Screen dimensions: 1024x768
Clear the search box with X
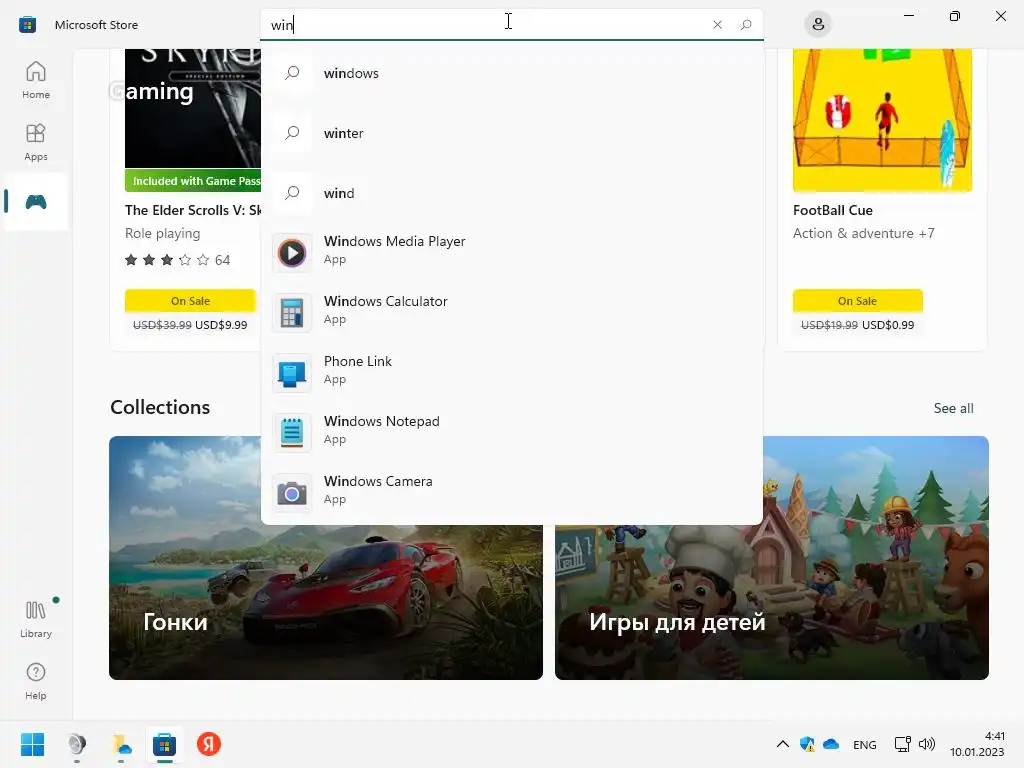click(717, 25)
